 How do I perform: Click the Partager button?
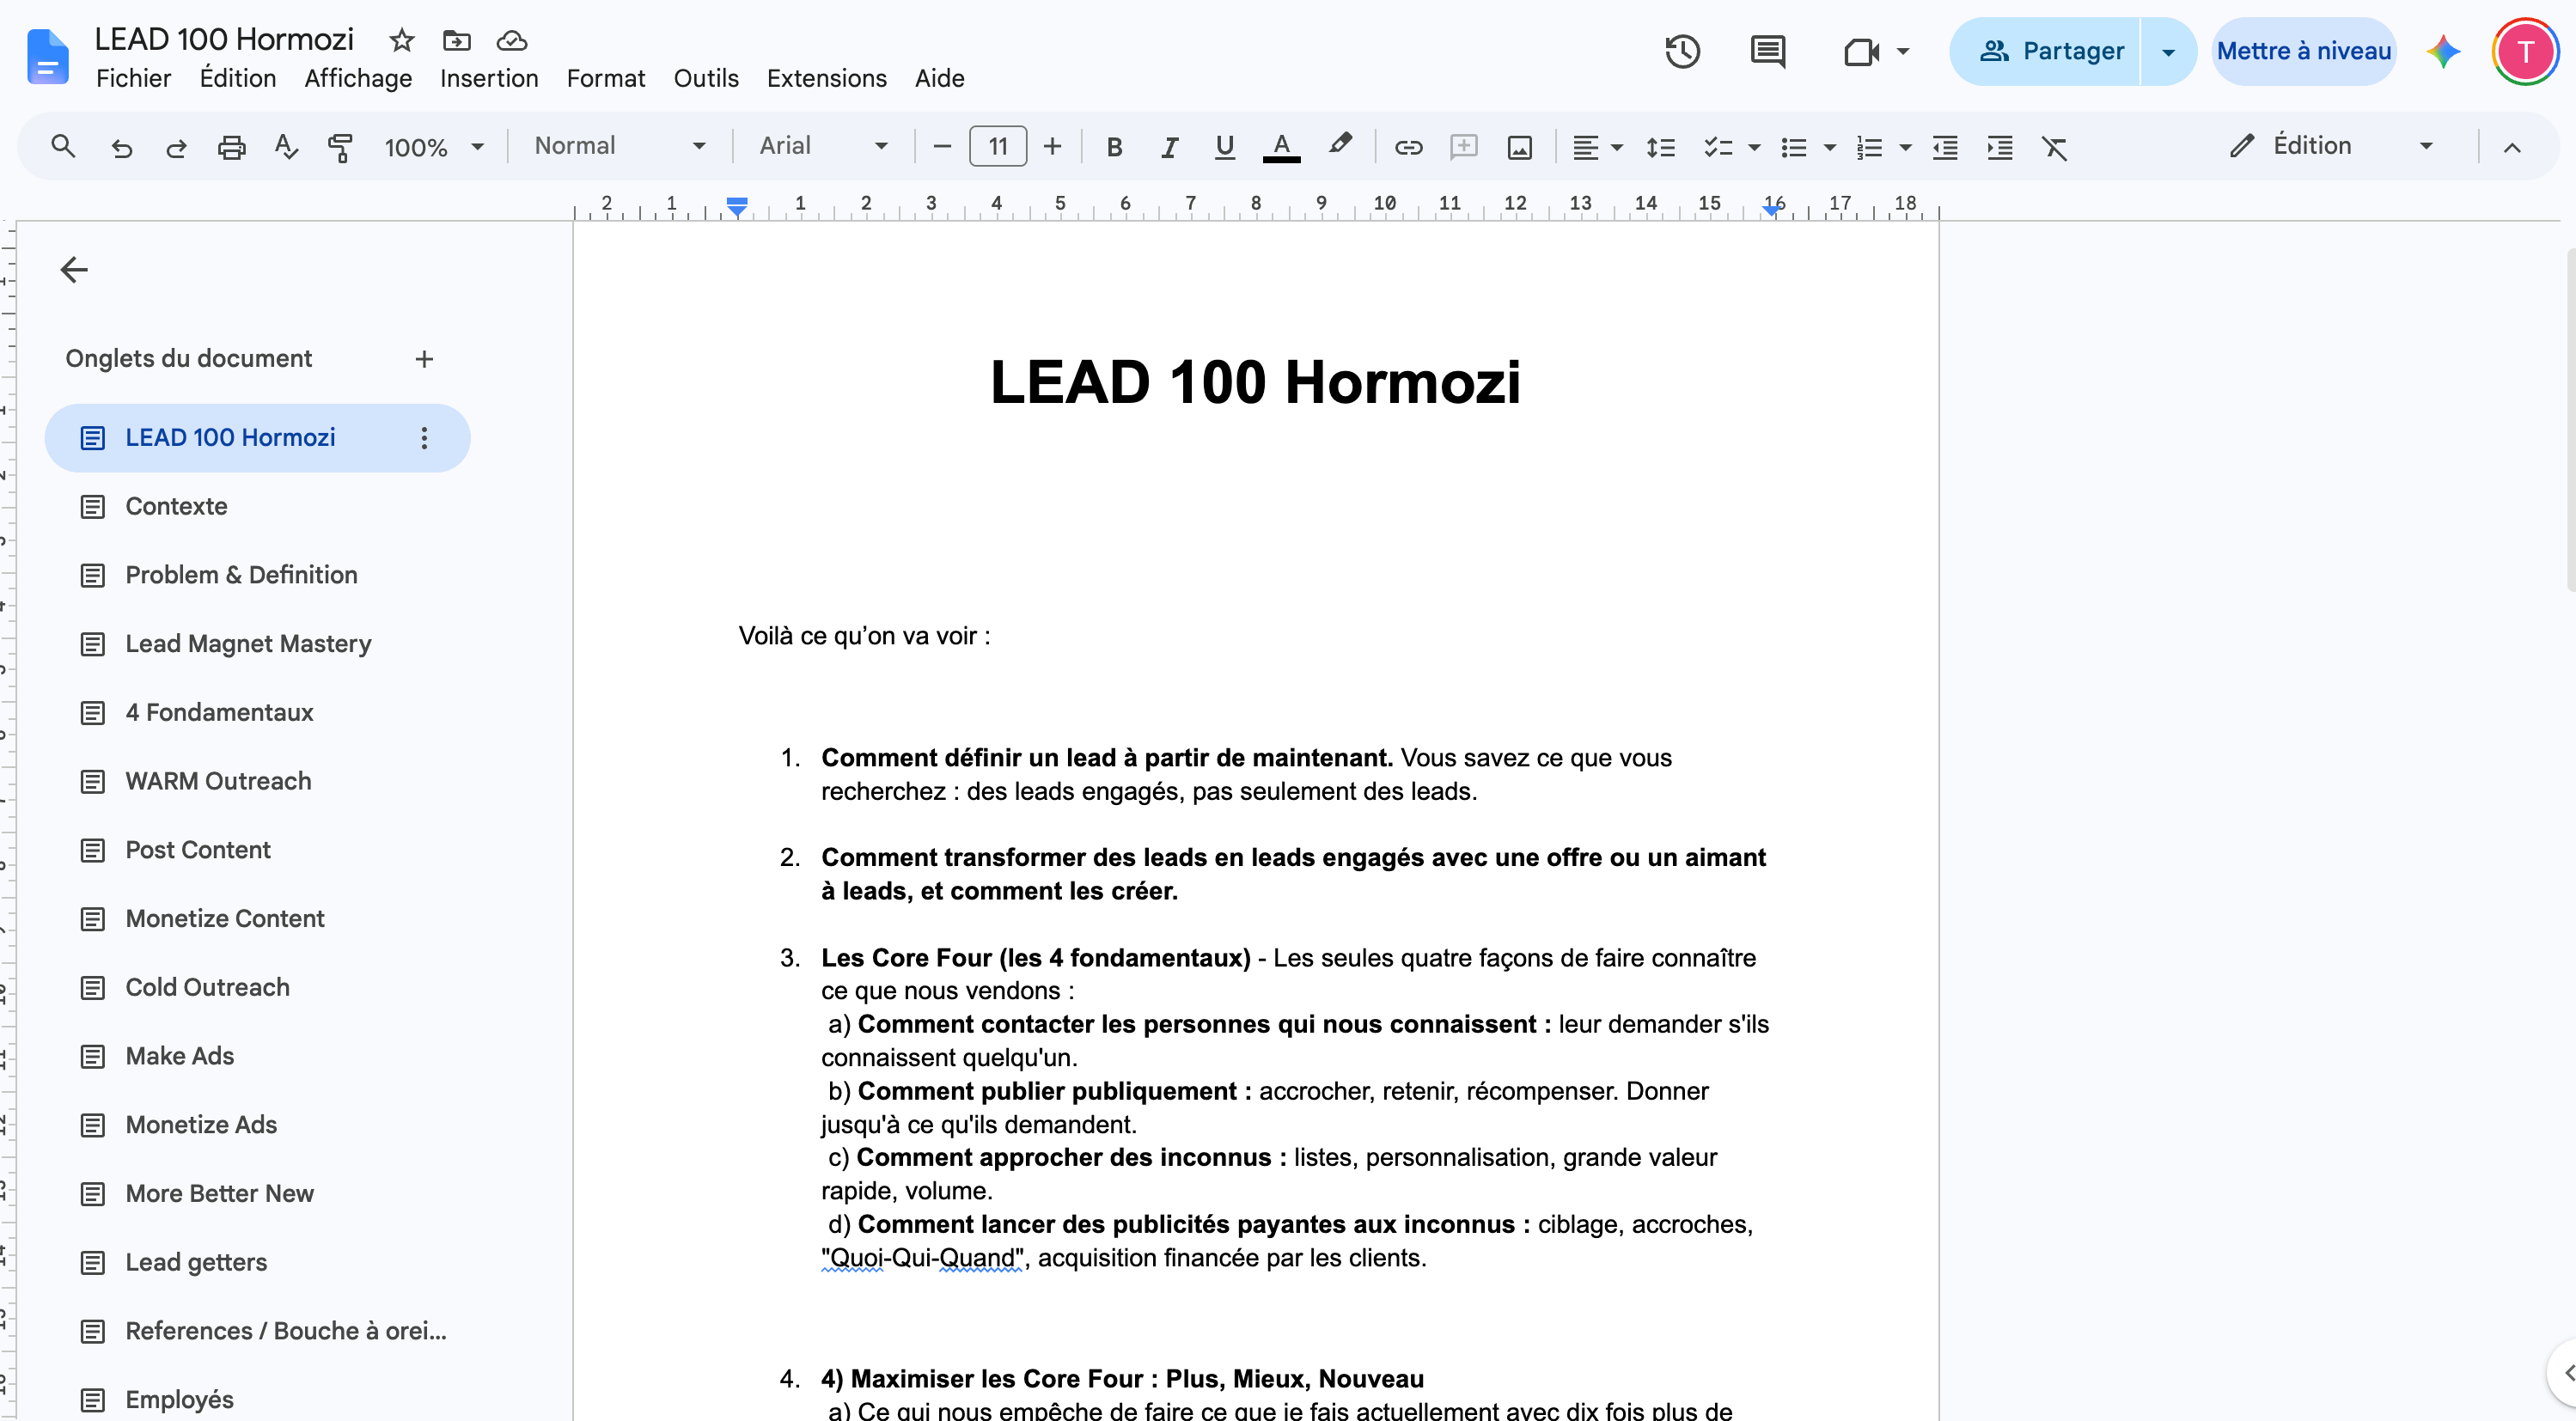click(x=2046, y=51)
